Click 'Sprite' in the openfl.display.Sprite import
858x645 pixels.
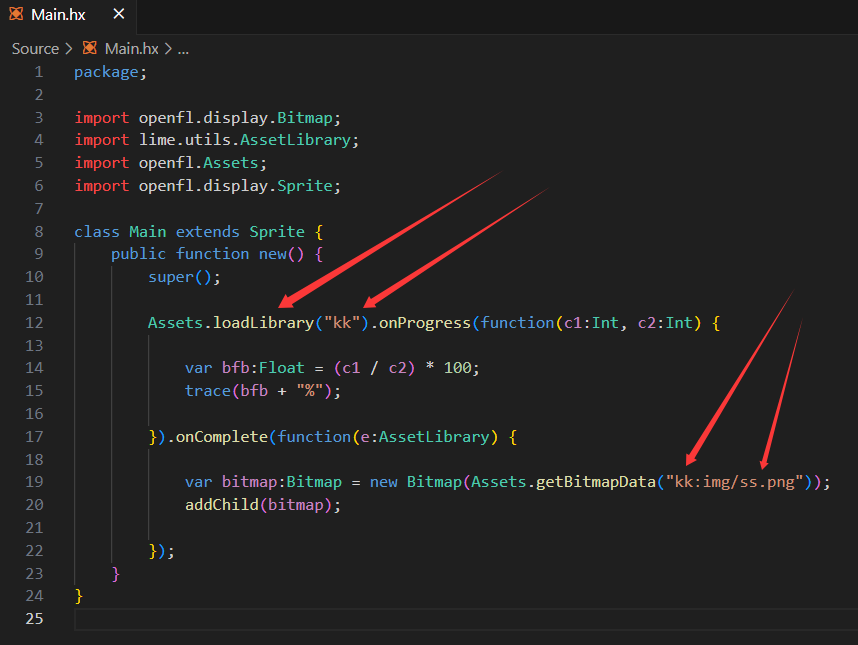point(305,186)
